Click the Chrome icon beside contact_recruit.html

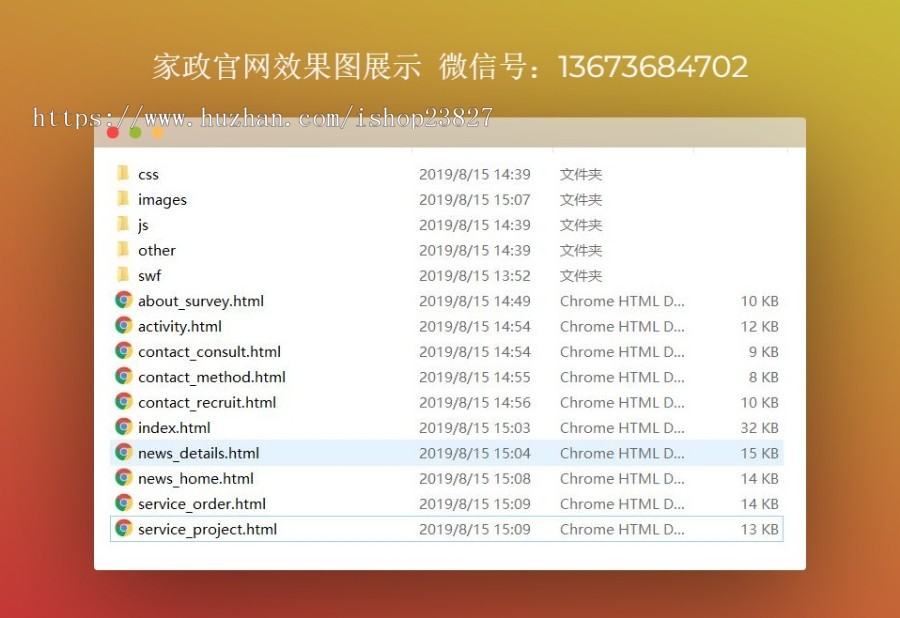coord(123,402)
